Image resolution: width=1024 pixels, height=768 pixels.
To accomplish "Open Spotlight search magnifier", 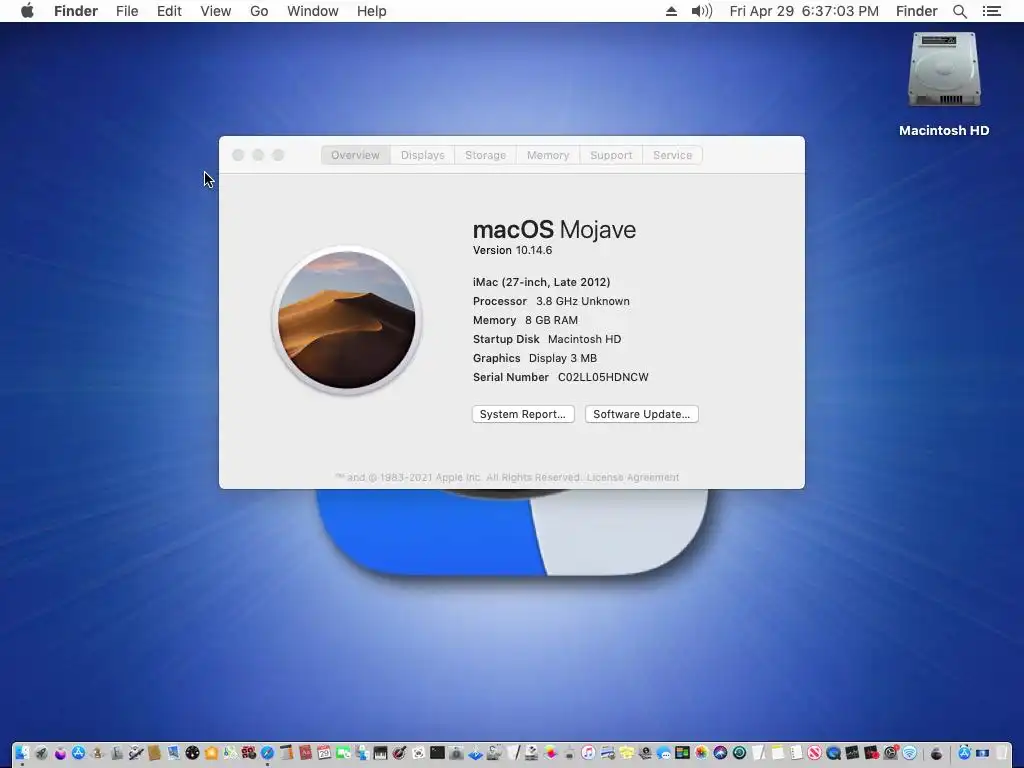I will 959,11.
